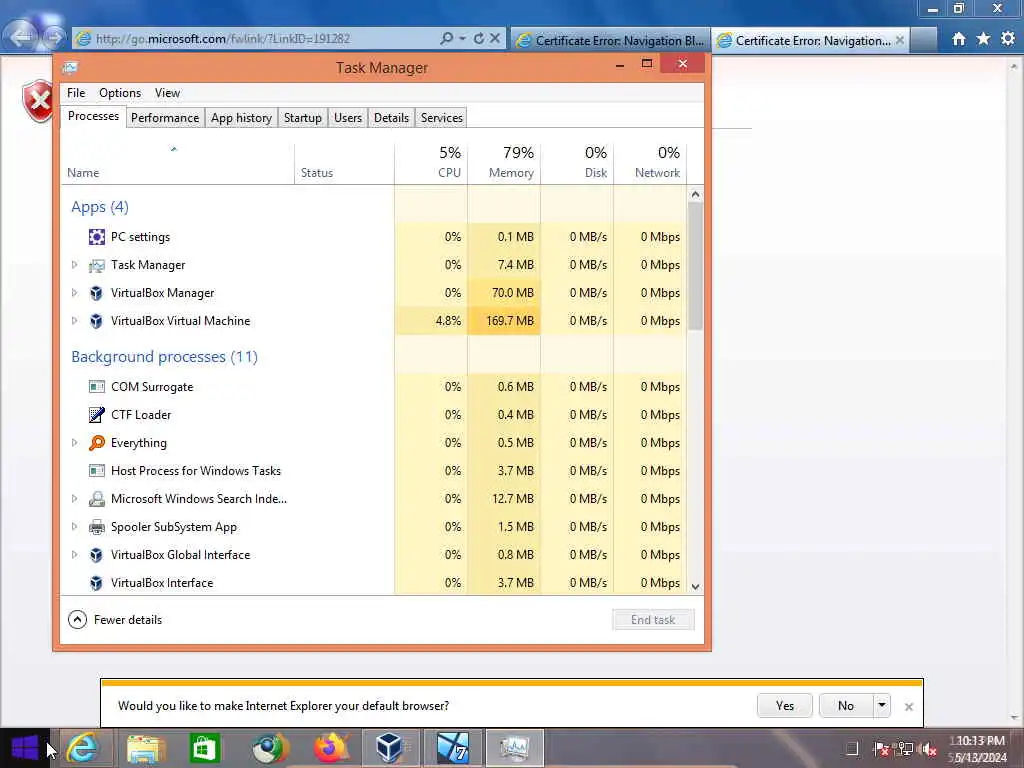Viewport: 1024px width, 768px height.
Task: Expand the VirtualBox Manager row
Action: pyautogui.click(x=74, y=293)
